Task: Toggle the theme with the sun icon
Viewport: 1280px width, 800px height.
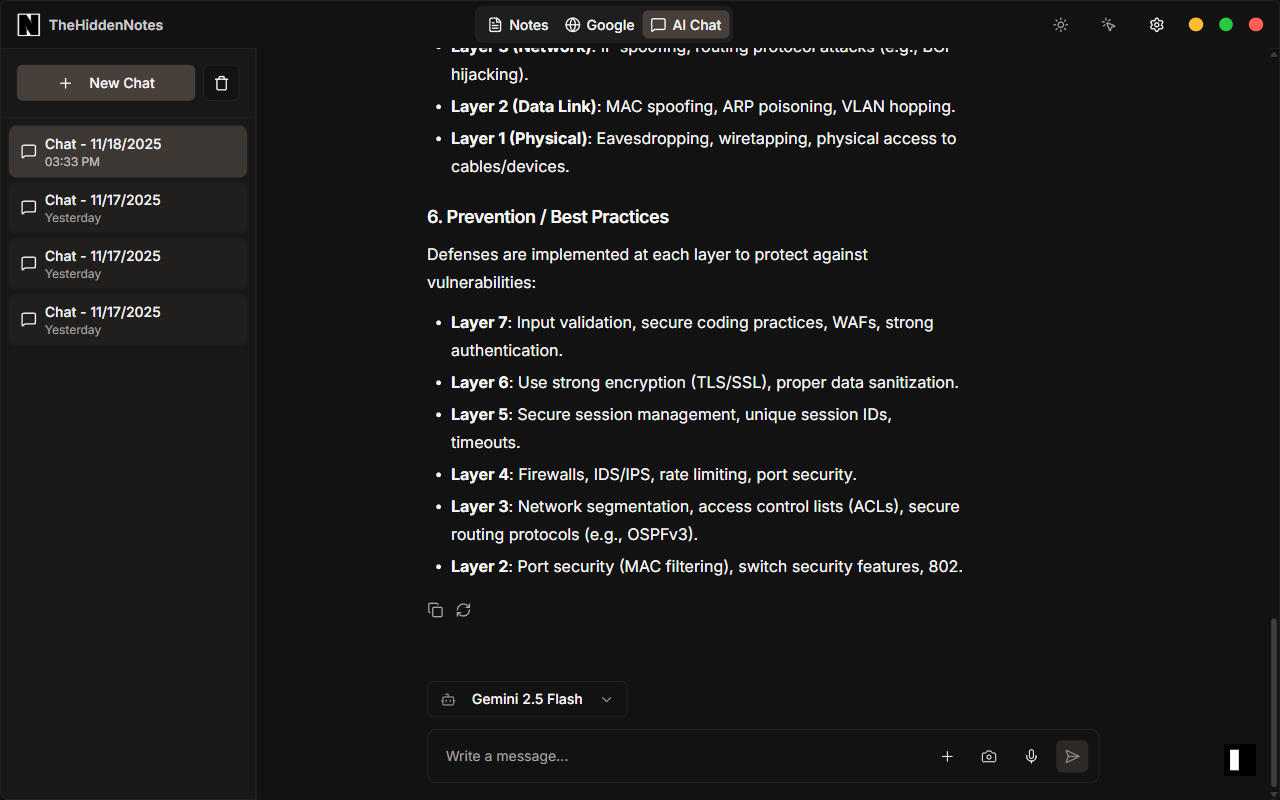Action: click(1060, 24)
